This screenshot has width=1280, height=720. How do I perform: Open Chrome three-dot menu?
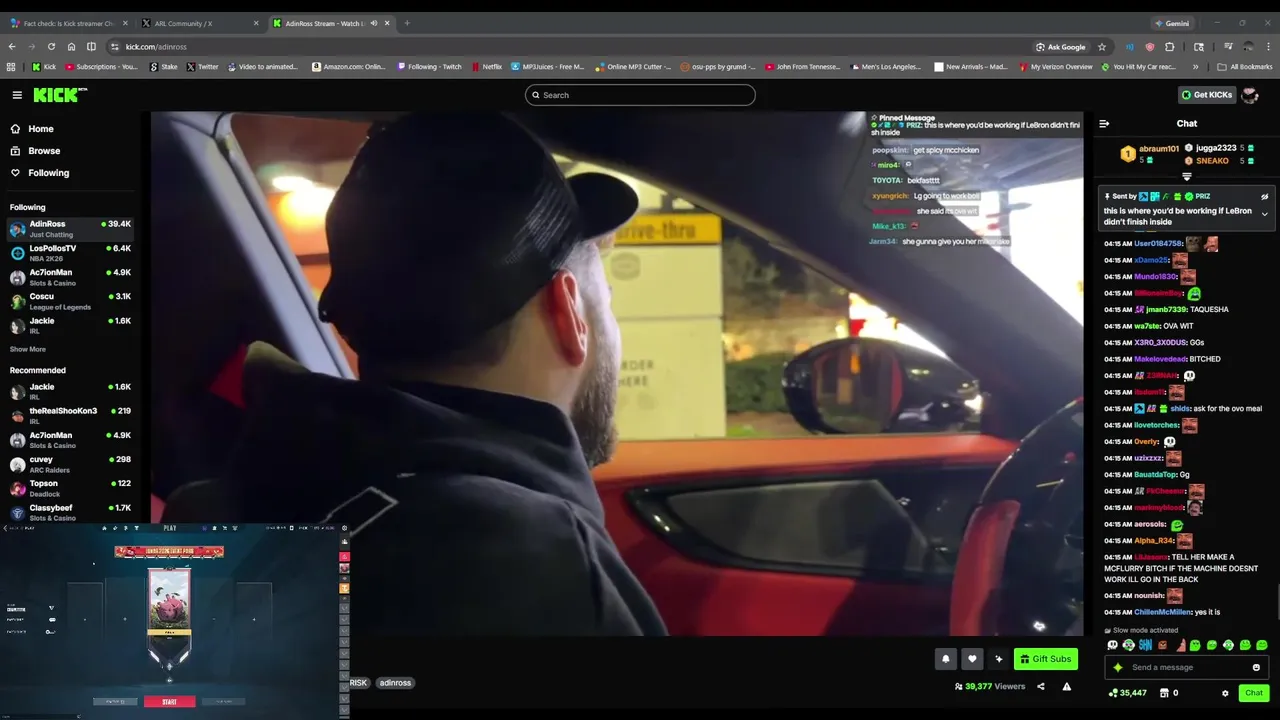[x=1268, y=47]
